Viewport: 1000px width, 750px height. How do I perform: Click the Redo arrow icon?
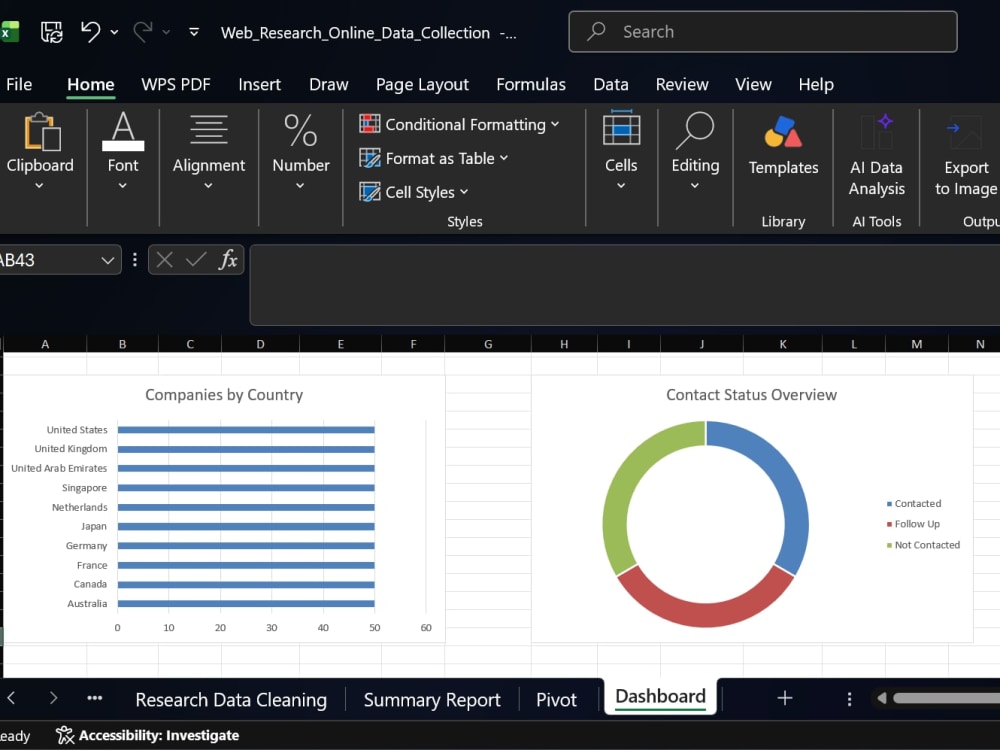tap(143, 31)
